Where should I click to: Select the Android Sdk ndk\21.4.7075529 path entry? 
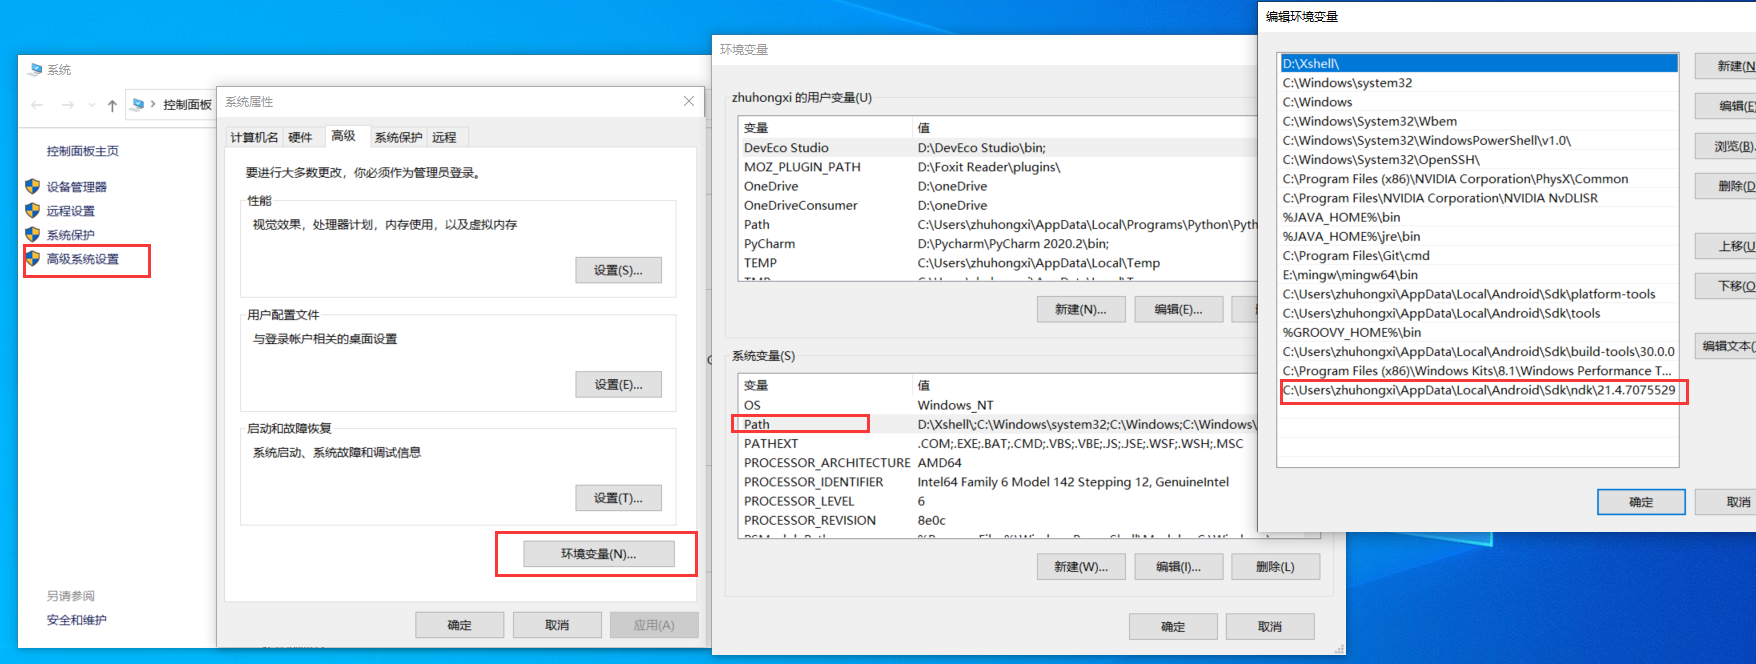[1478, 390]
